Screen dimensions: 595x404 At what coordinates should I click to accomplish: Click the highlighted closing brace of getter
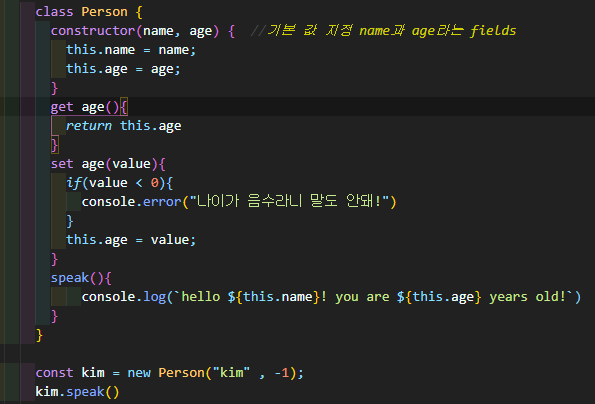55,145
